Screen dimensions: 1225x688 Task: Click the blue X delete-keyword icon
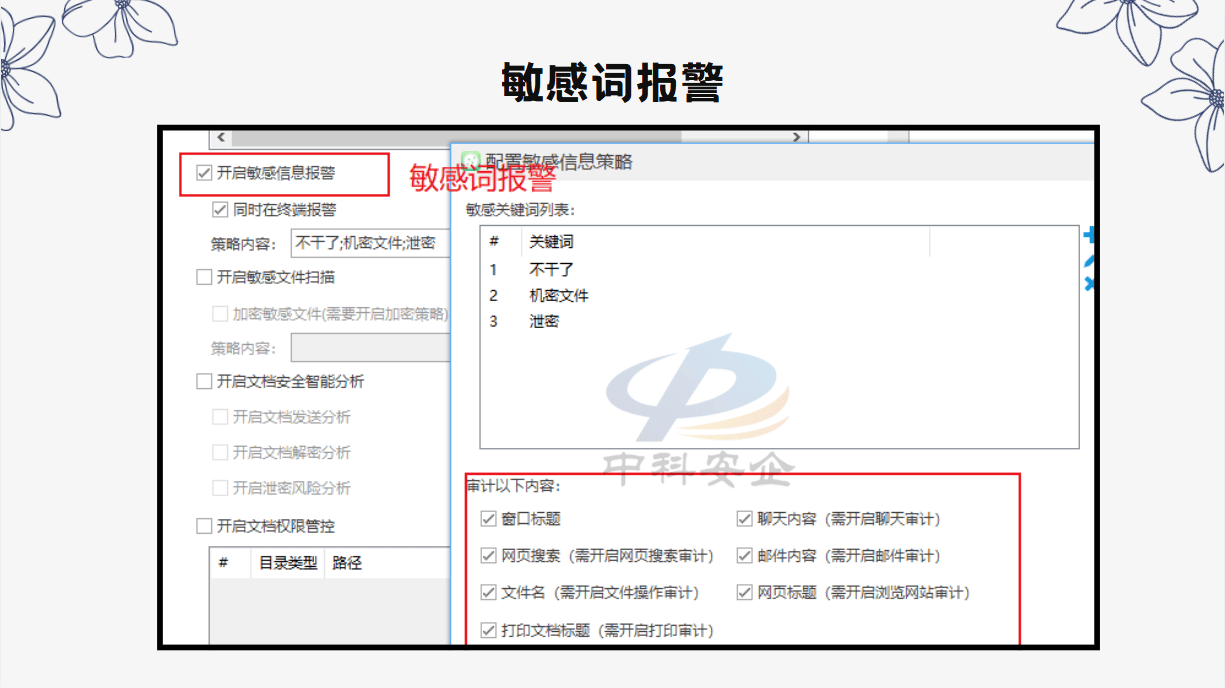pos(1089,284)
